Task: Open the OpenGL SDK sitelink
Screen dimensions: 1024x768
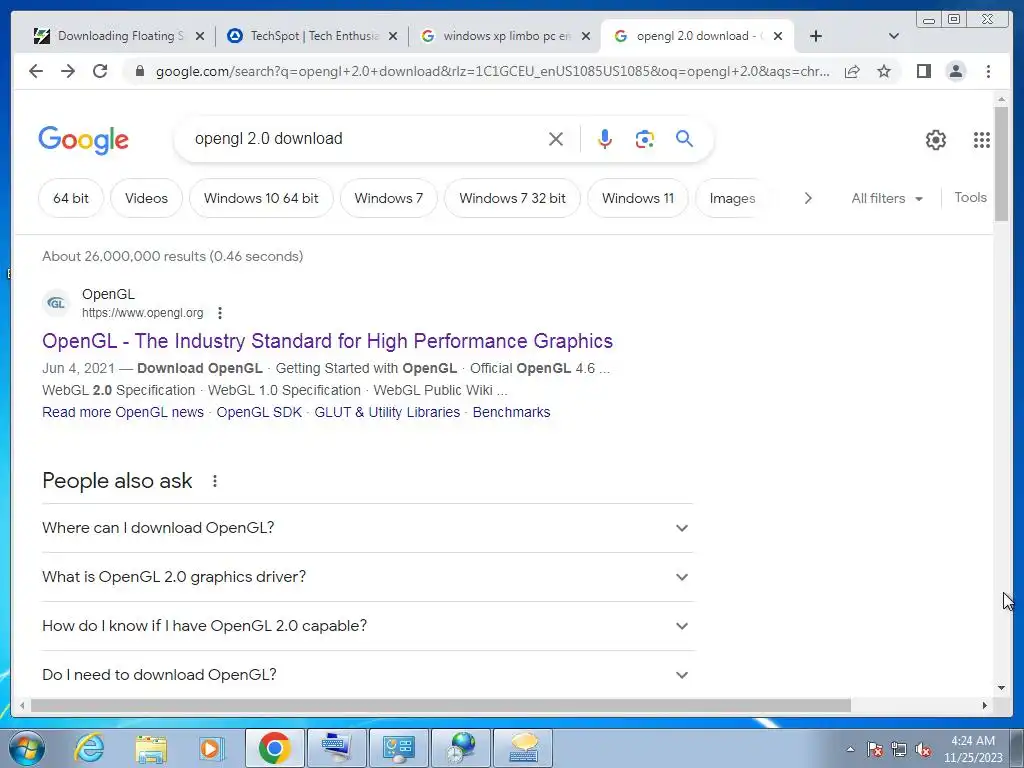Action: [259, 412]
